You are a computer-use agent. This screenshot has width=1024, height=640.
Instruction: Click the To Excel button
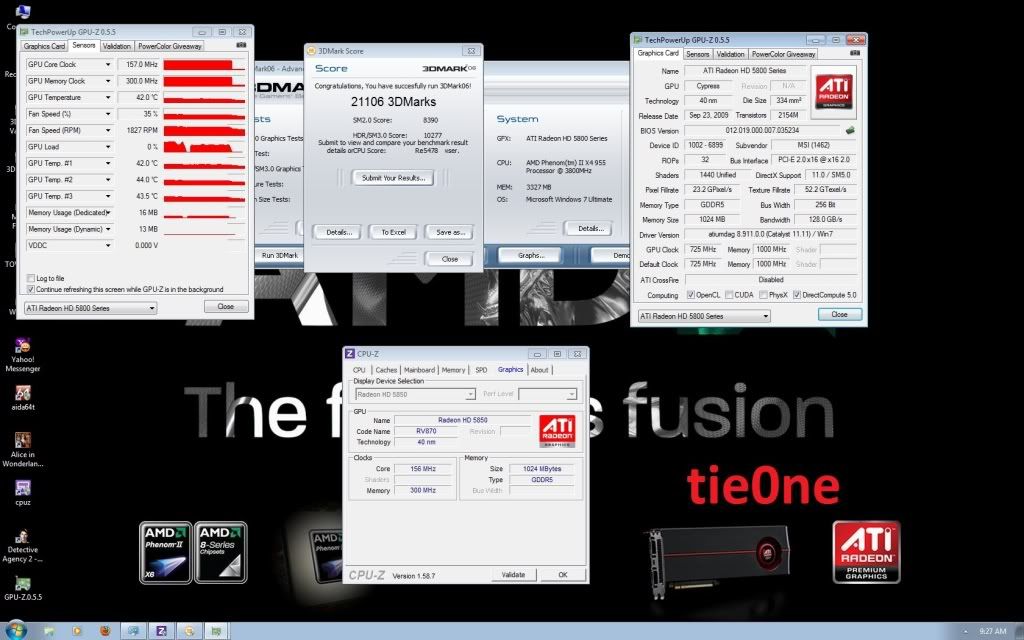click(393, 232)
